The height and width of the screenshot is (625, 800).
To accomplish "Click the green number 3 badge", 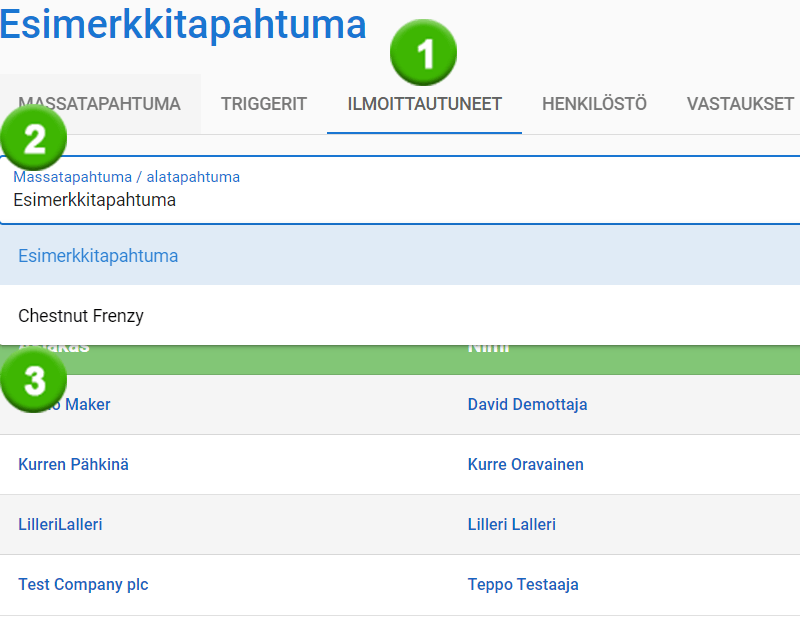I will click(x=34, y=381).
